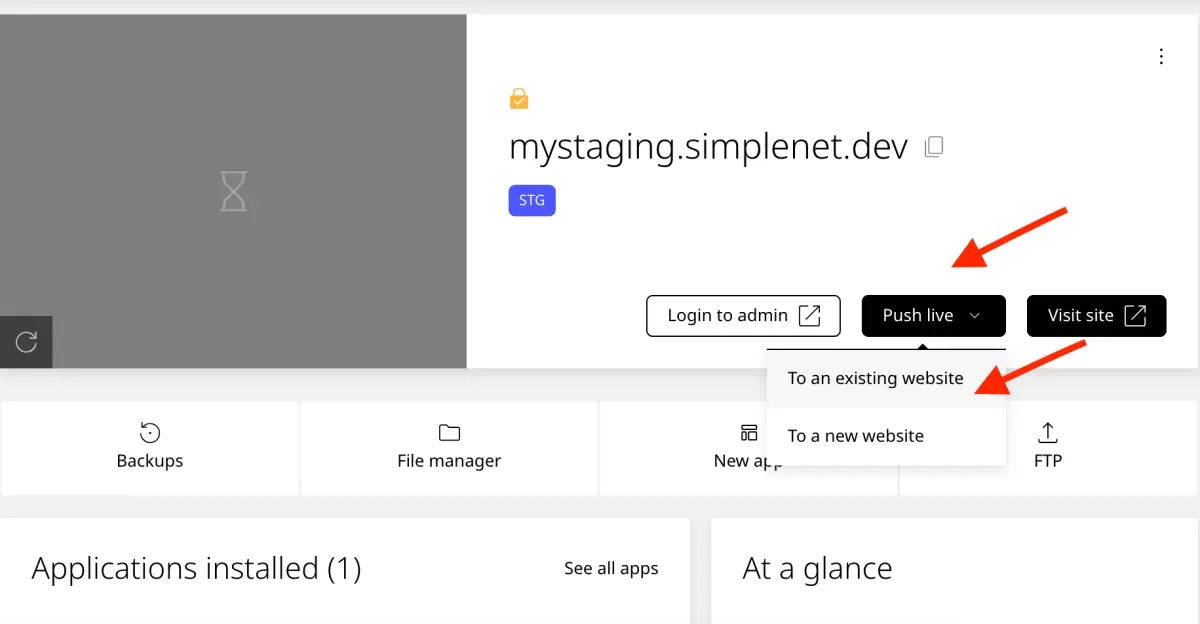Click the FTP upload arrow icon

click(1047, 432)
